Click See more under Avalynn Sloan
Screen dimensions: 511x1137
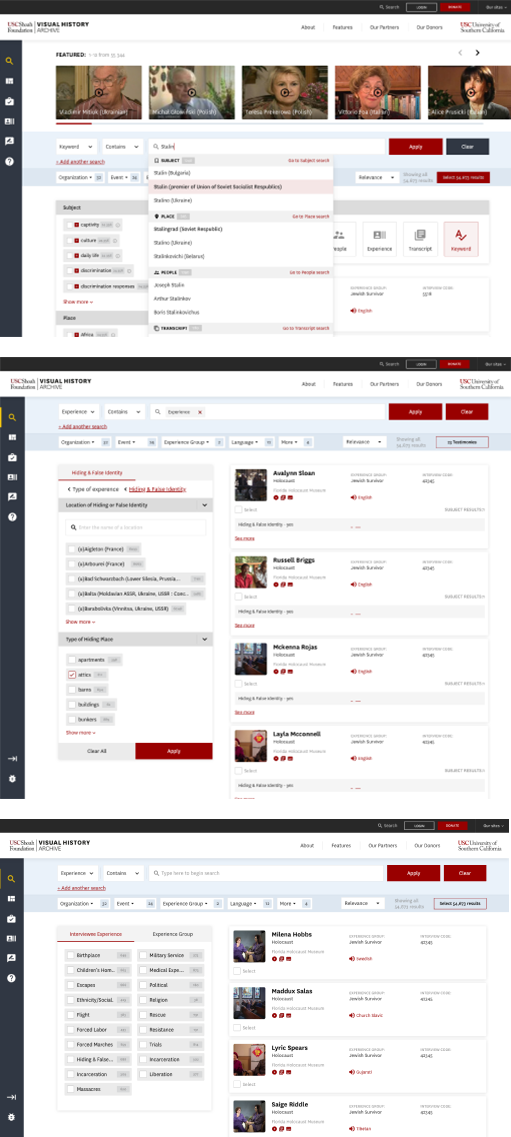pos(244,538)
